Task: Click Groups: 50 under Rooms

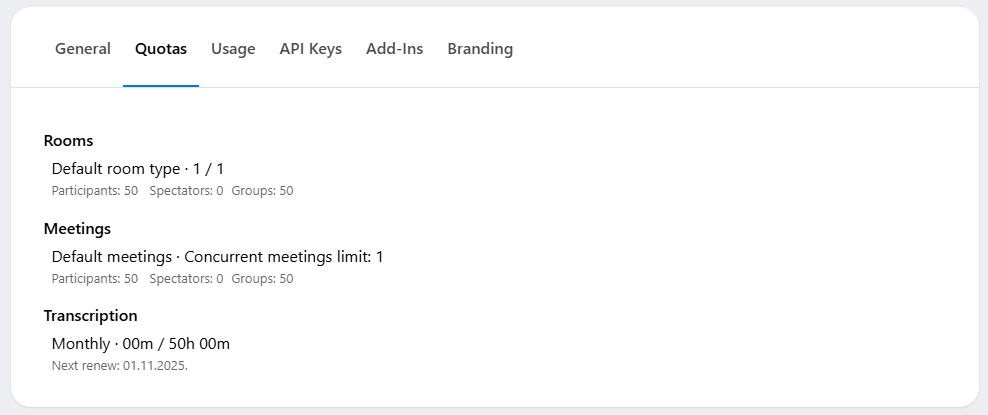Action: pyautogui.click(x=262, y=191)
